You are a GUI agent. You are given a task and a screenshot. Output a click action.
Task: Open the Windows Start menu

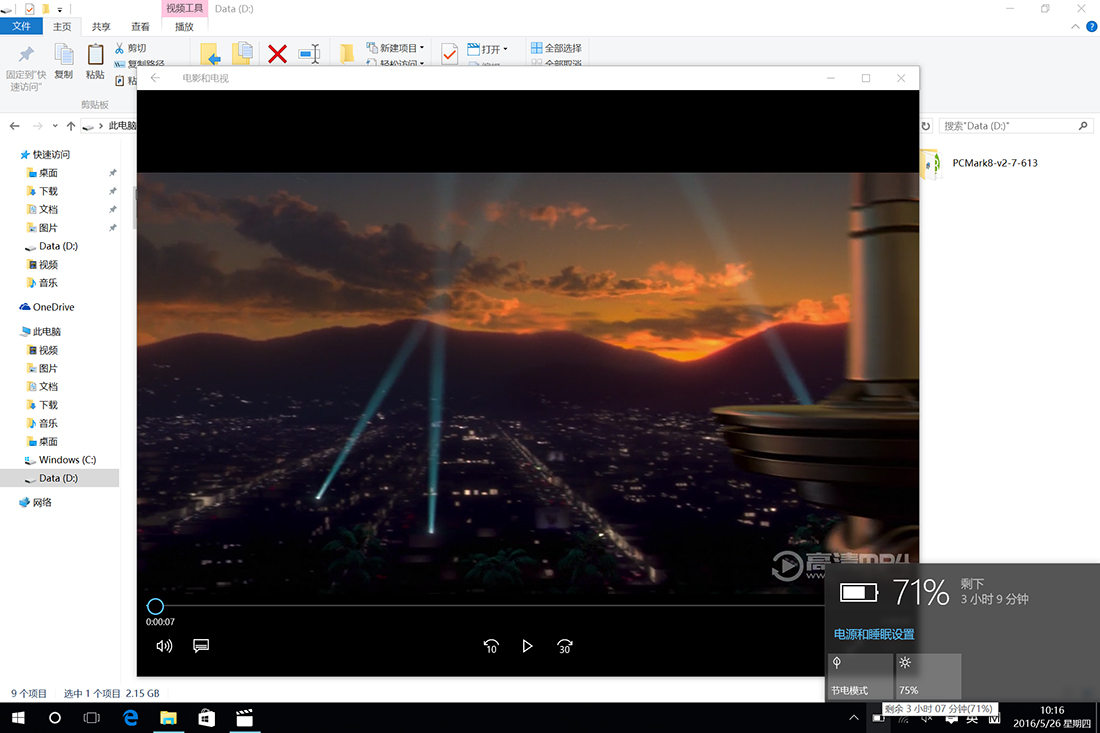18,718
